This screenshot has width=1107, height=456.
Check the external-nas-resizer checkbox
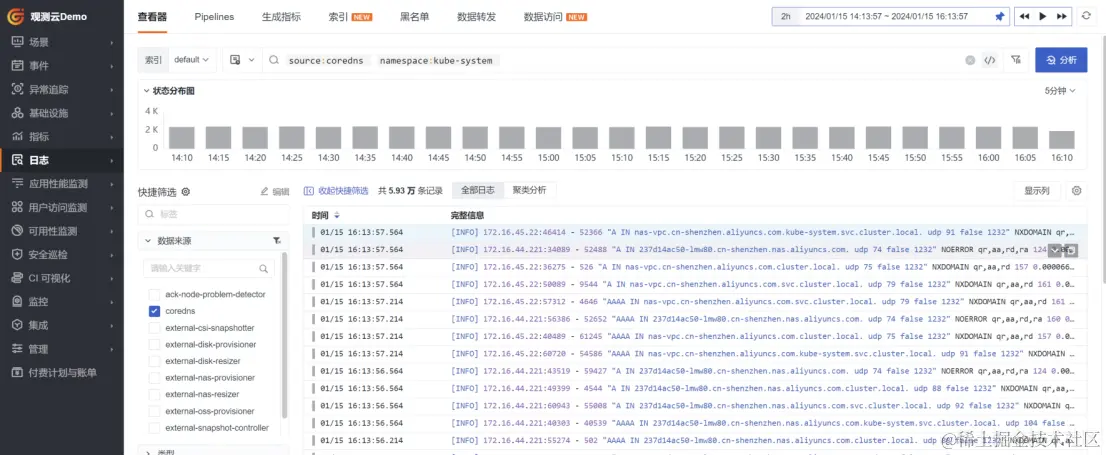tap(155, 394)
